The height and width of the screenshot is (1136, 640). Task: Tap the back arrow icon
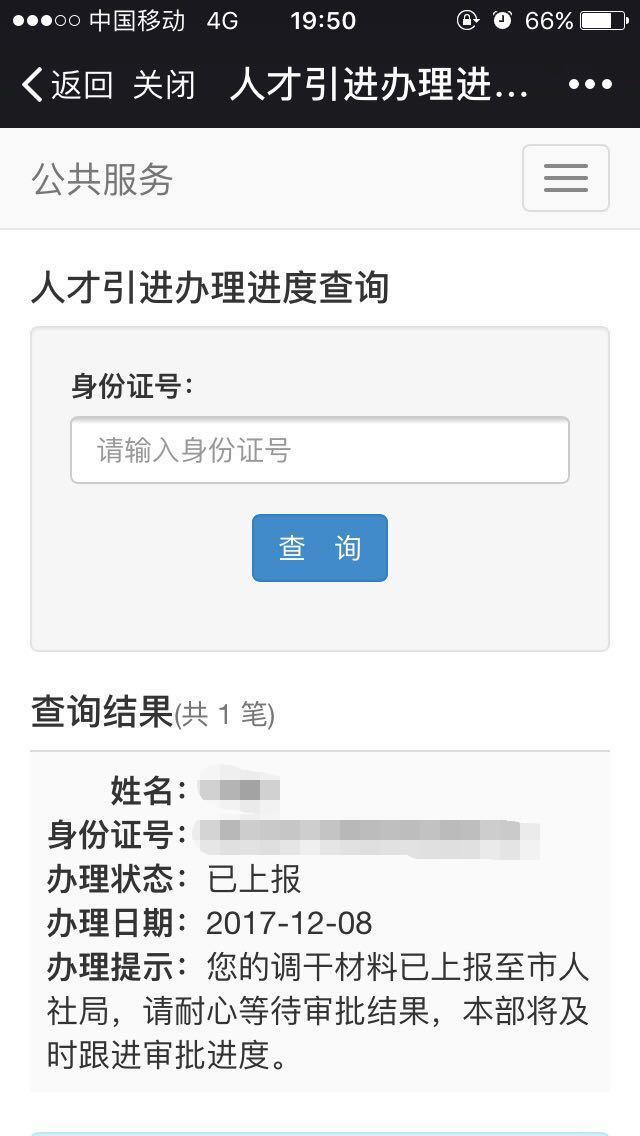tap(33, 85)
